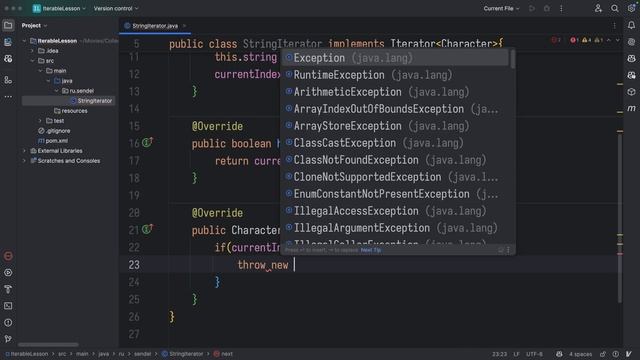Click the 'next' method breadcrumb

click(223, 354)
